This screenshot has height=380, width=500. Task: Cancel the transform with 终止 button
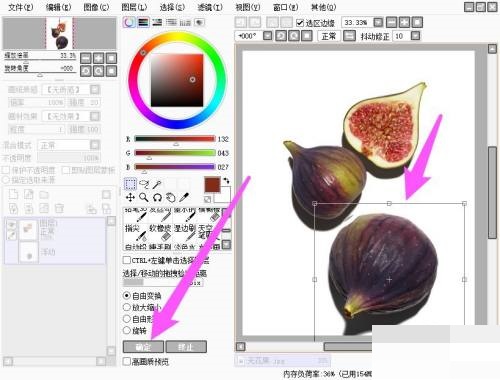pyautogui.click(x=186, y=347)
